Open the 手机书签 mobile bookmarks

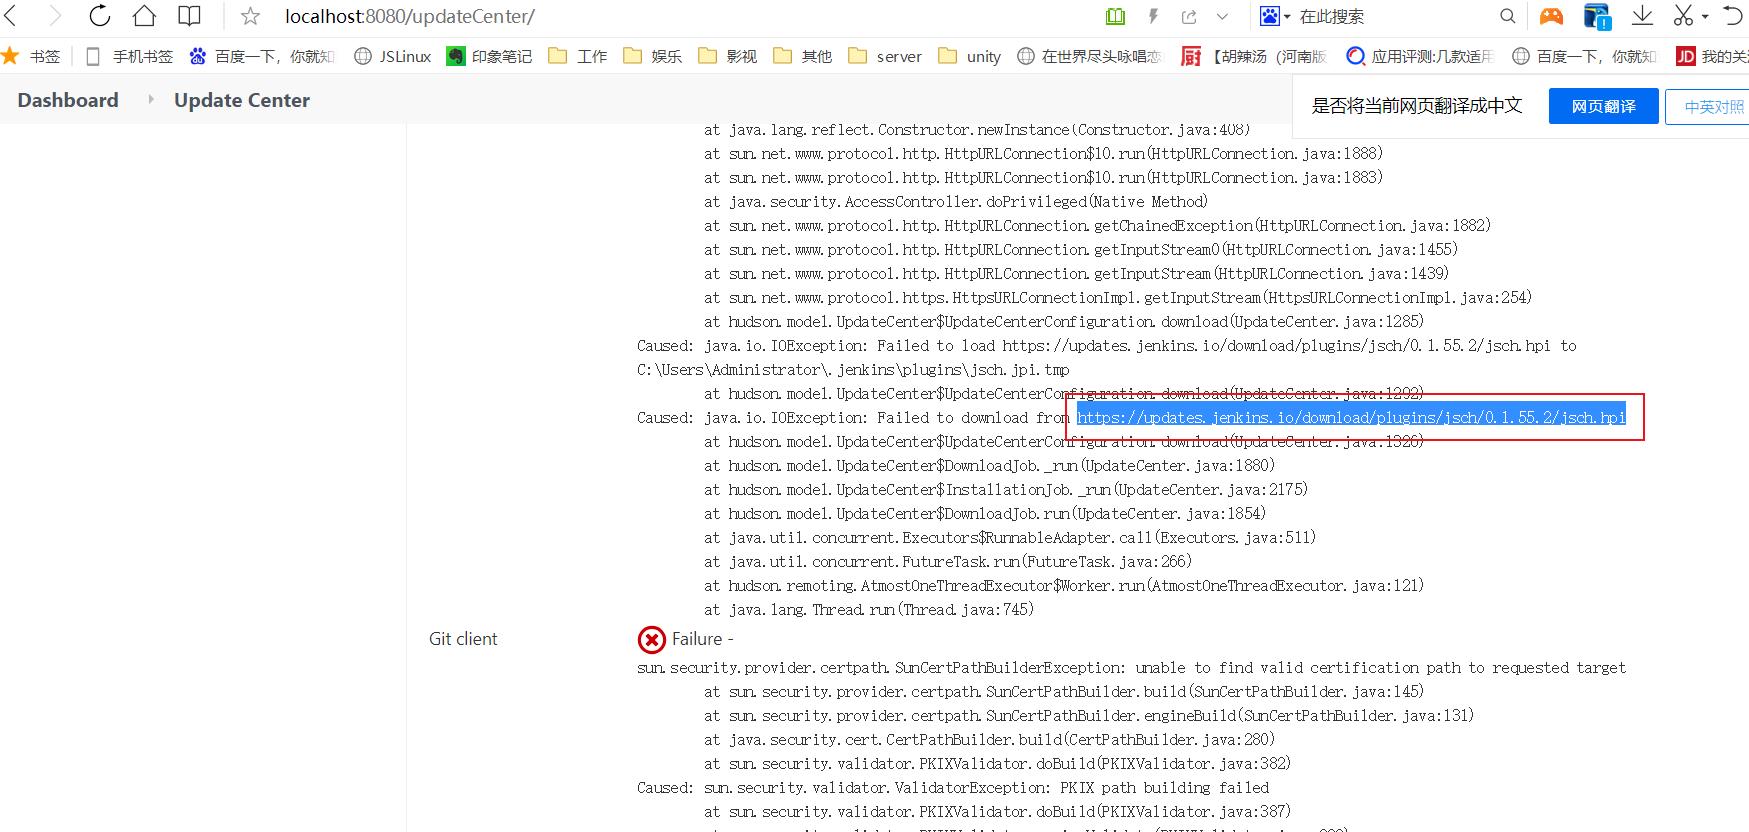point(130,56)
